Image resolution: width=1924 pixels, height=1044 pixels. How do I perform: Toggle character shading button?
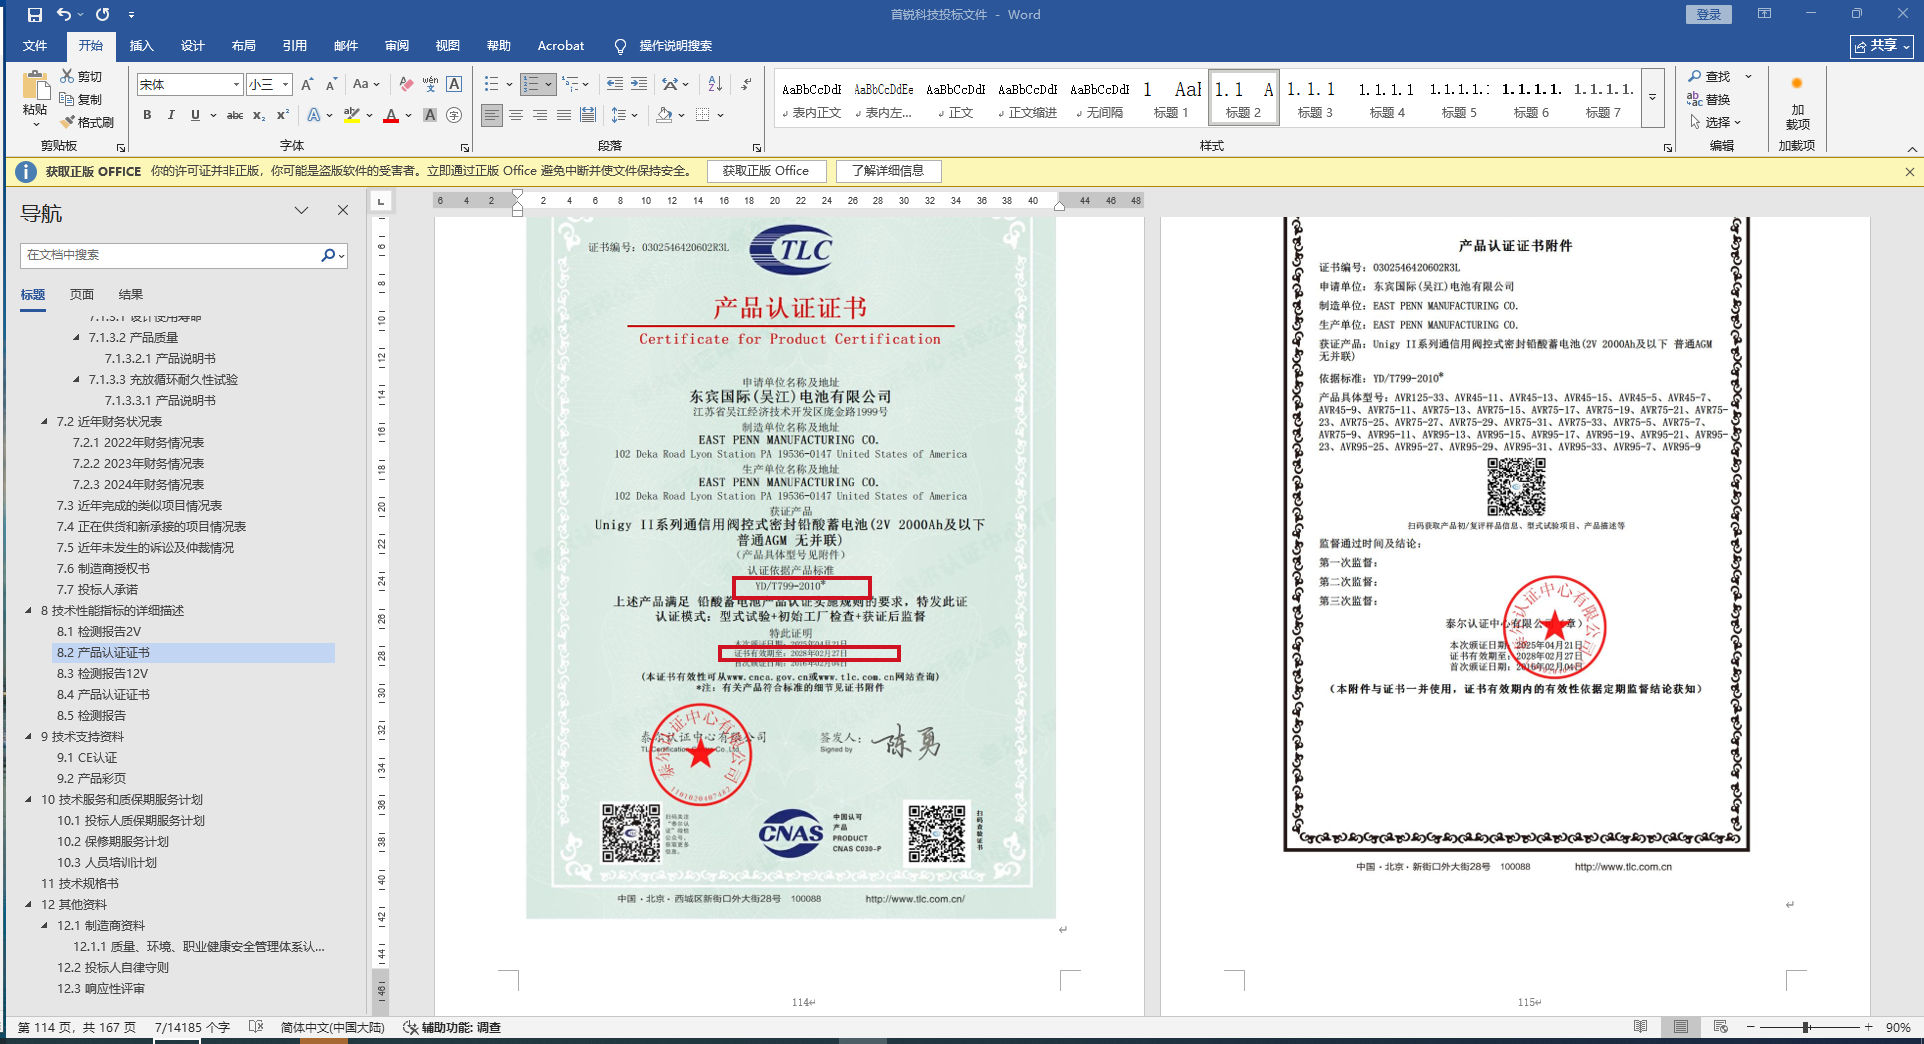click(430, 115)
